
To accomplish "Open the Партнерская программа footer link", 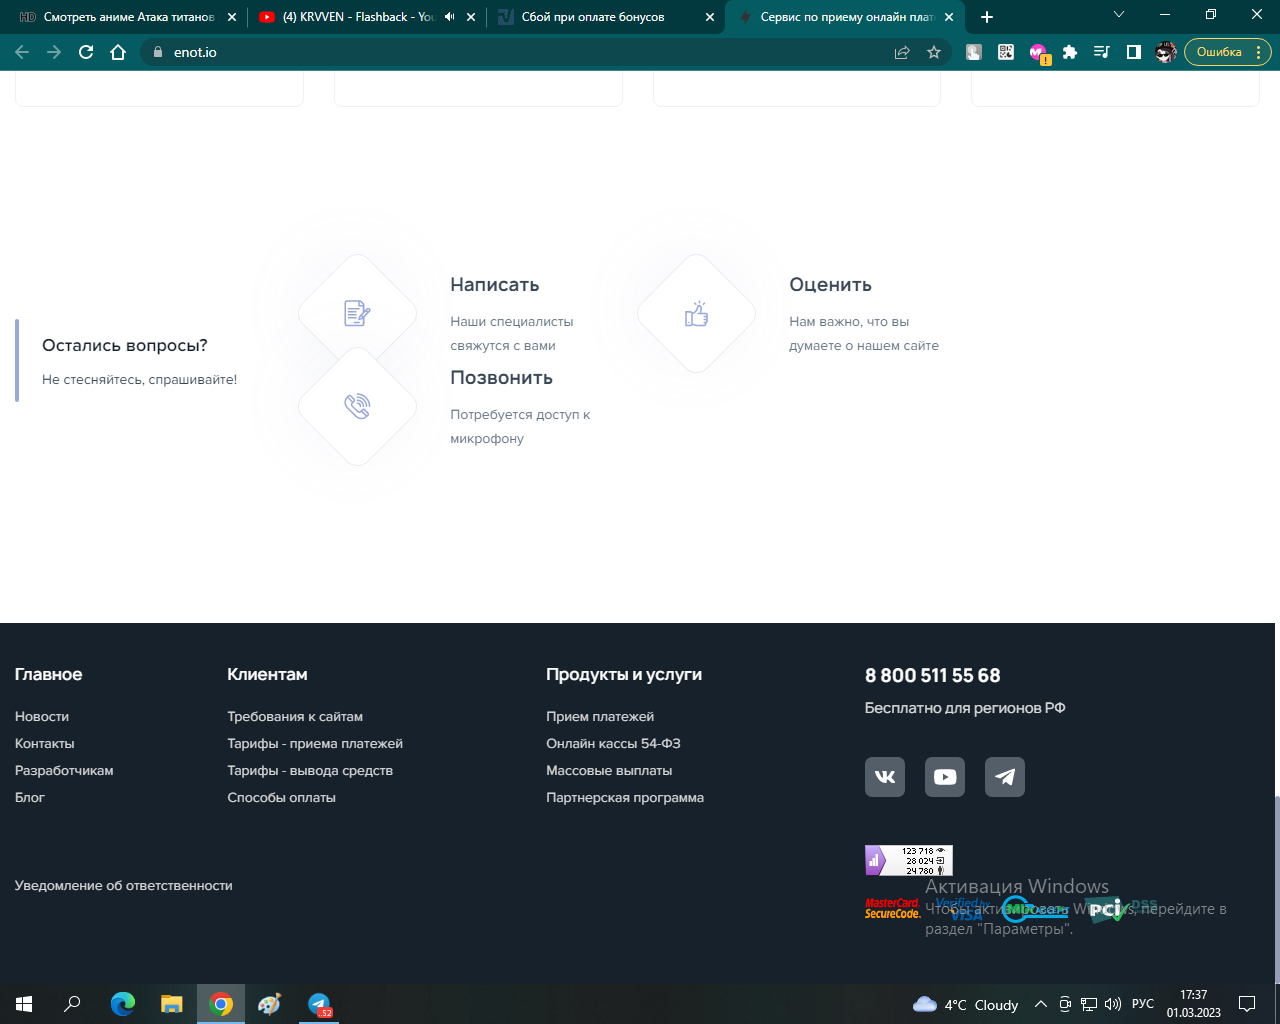I will tap(625, 797).
